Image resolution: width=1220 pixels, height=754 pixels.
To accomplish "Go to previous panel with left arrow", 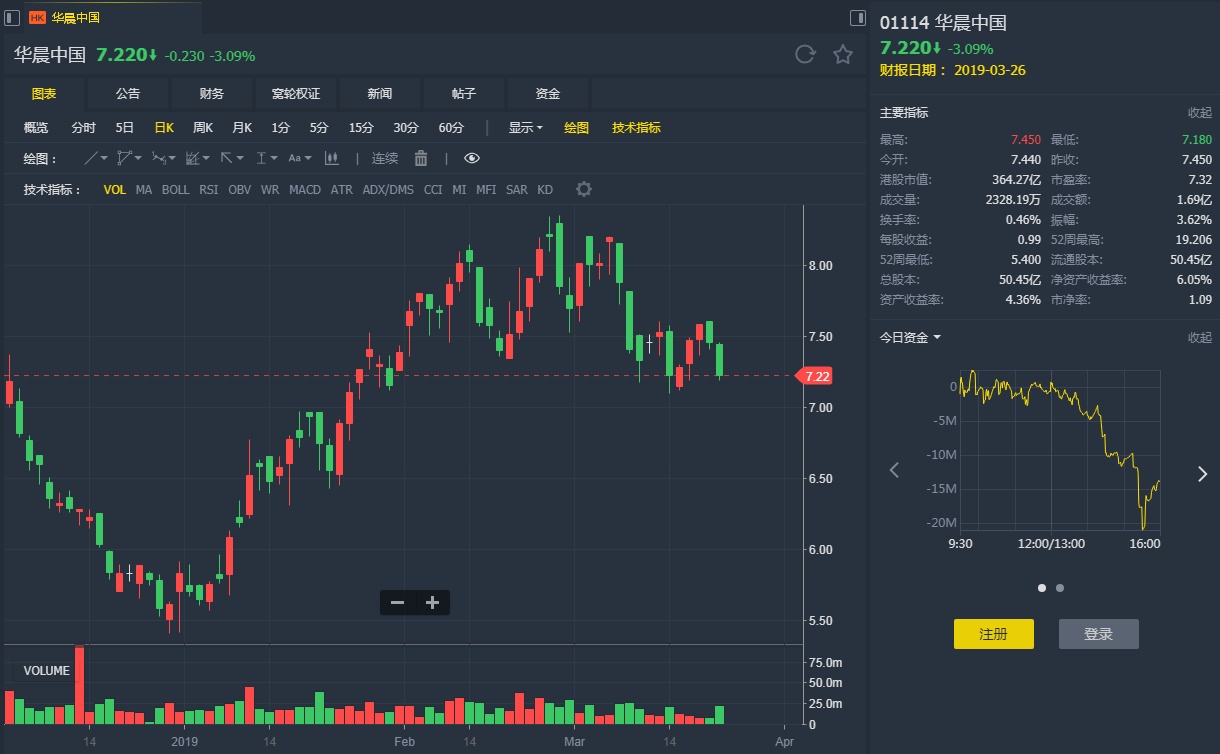I will 895,470.
